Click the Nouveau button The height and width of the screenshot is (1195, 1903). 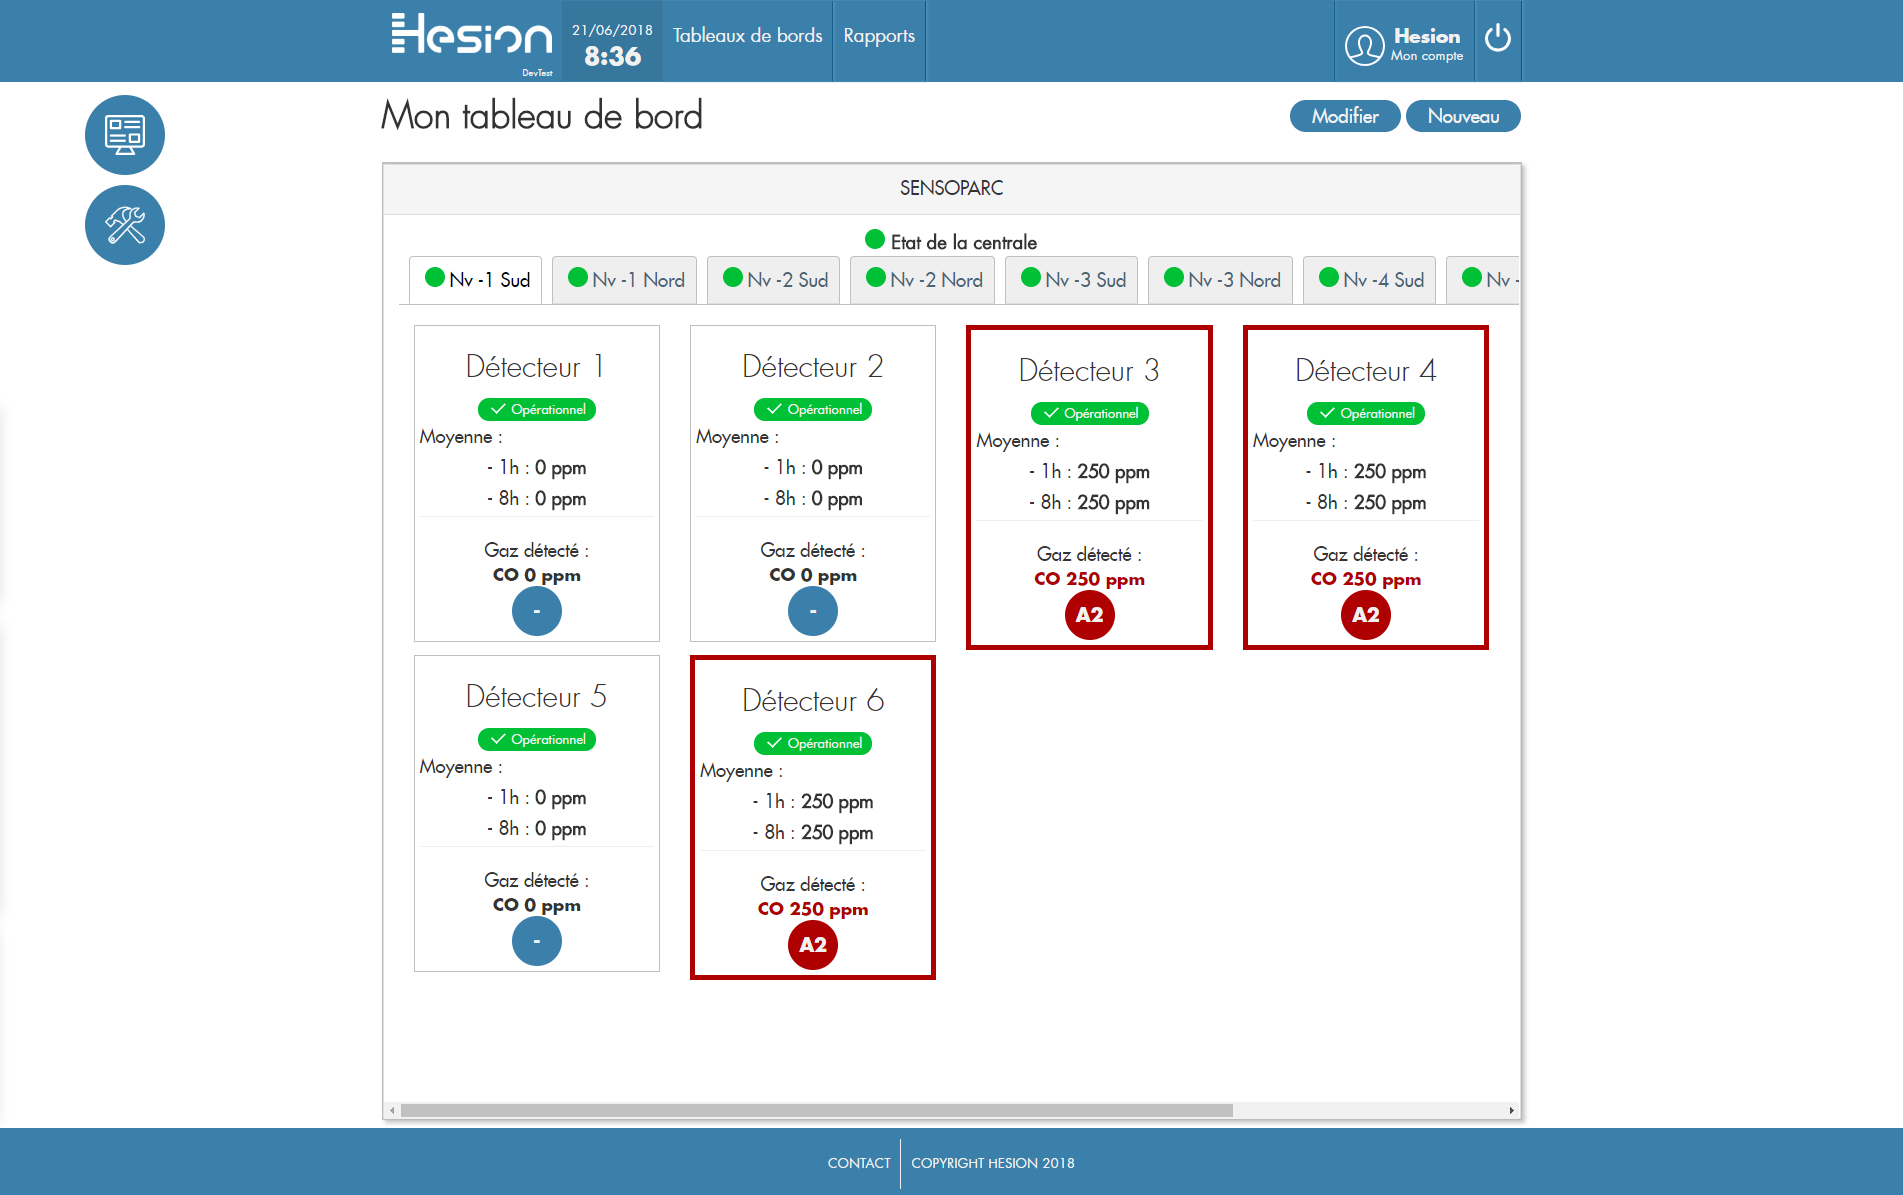1463,116
